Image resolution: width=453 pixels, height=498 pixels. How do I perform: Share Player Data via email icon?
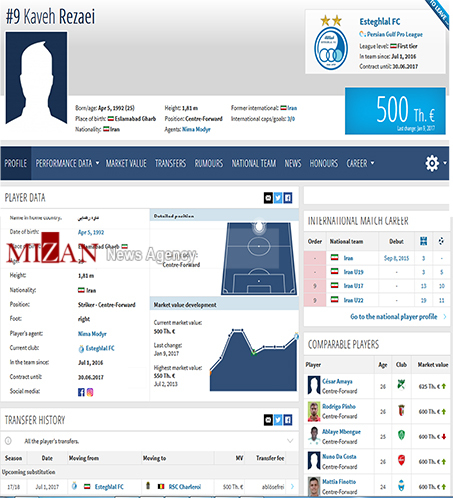pyautogui.click(x=268, y=198)
